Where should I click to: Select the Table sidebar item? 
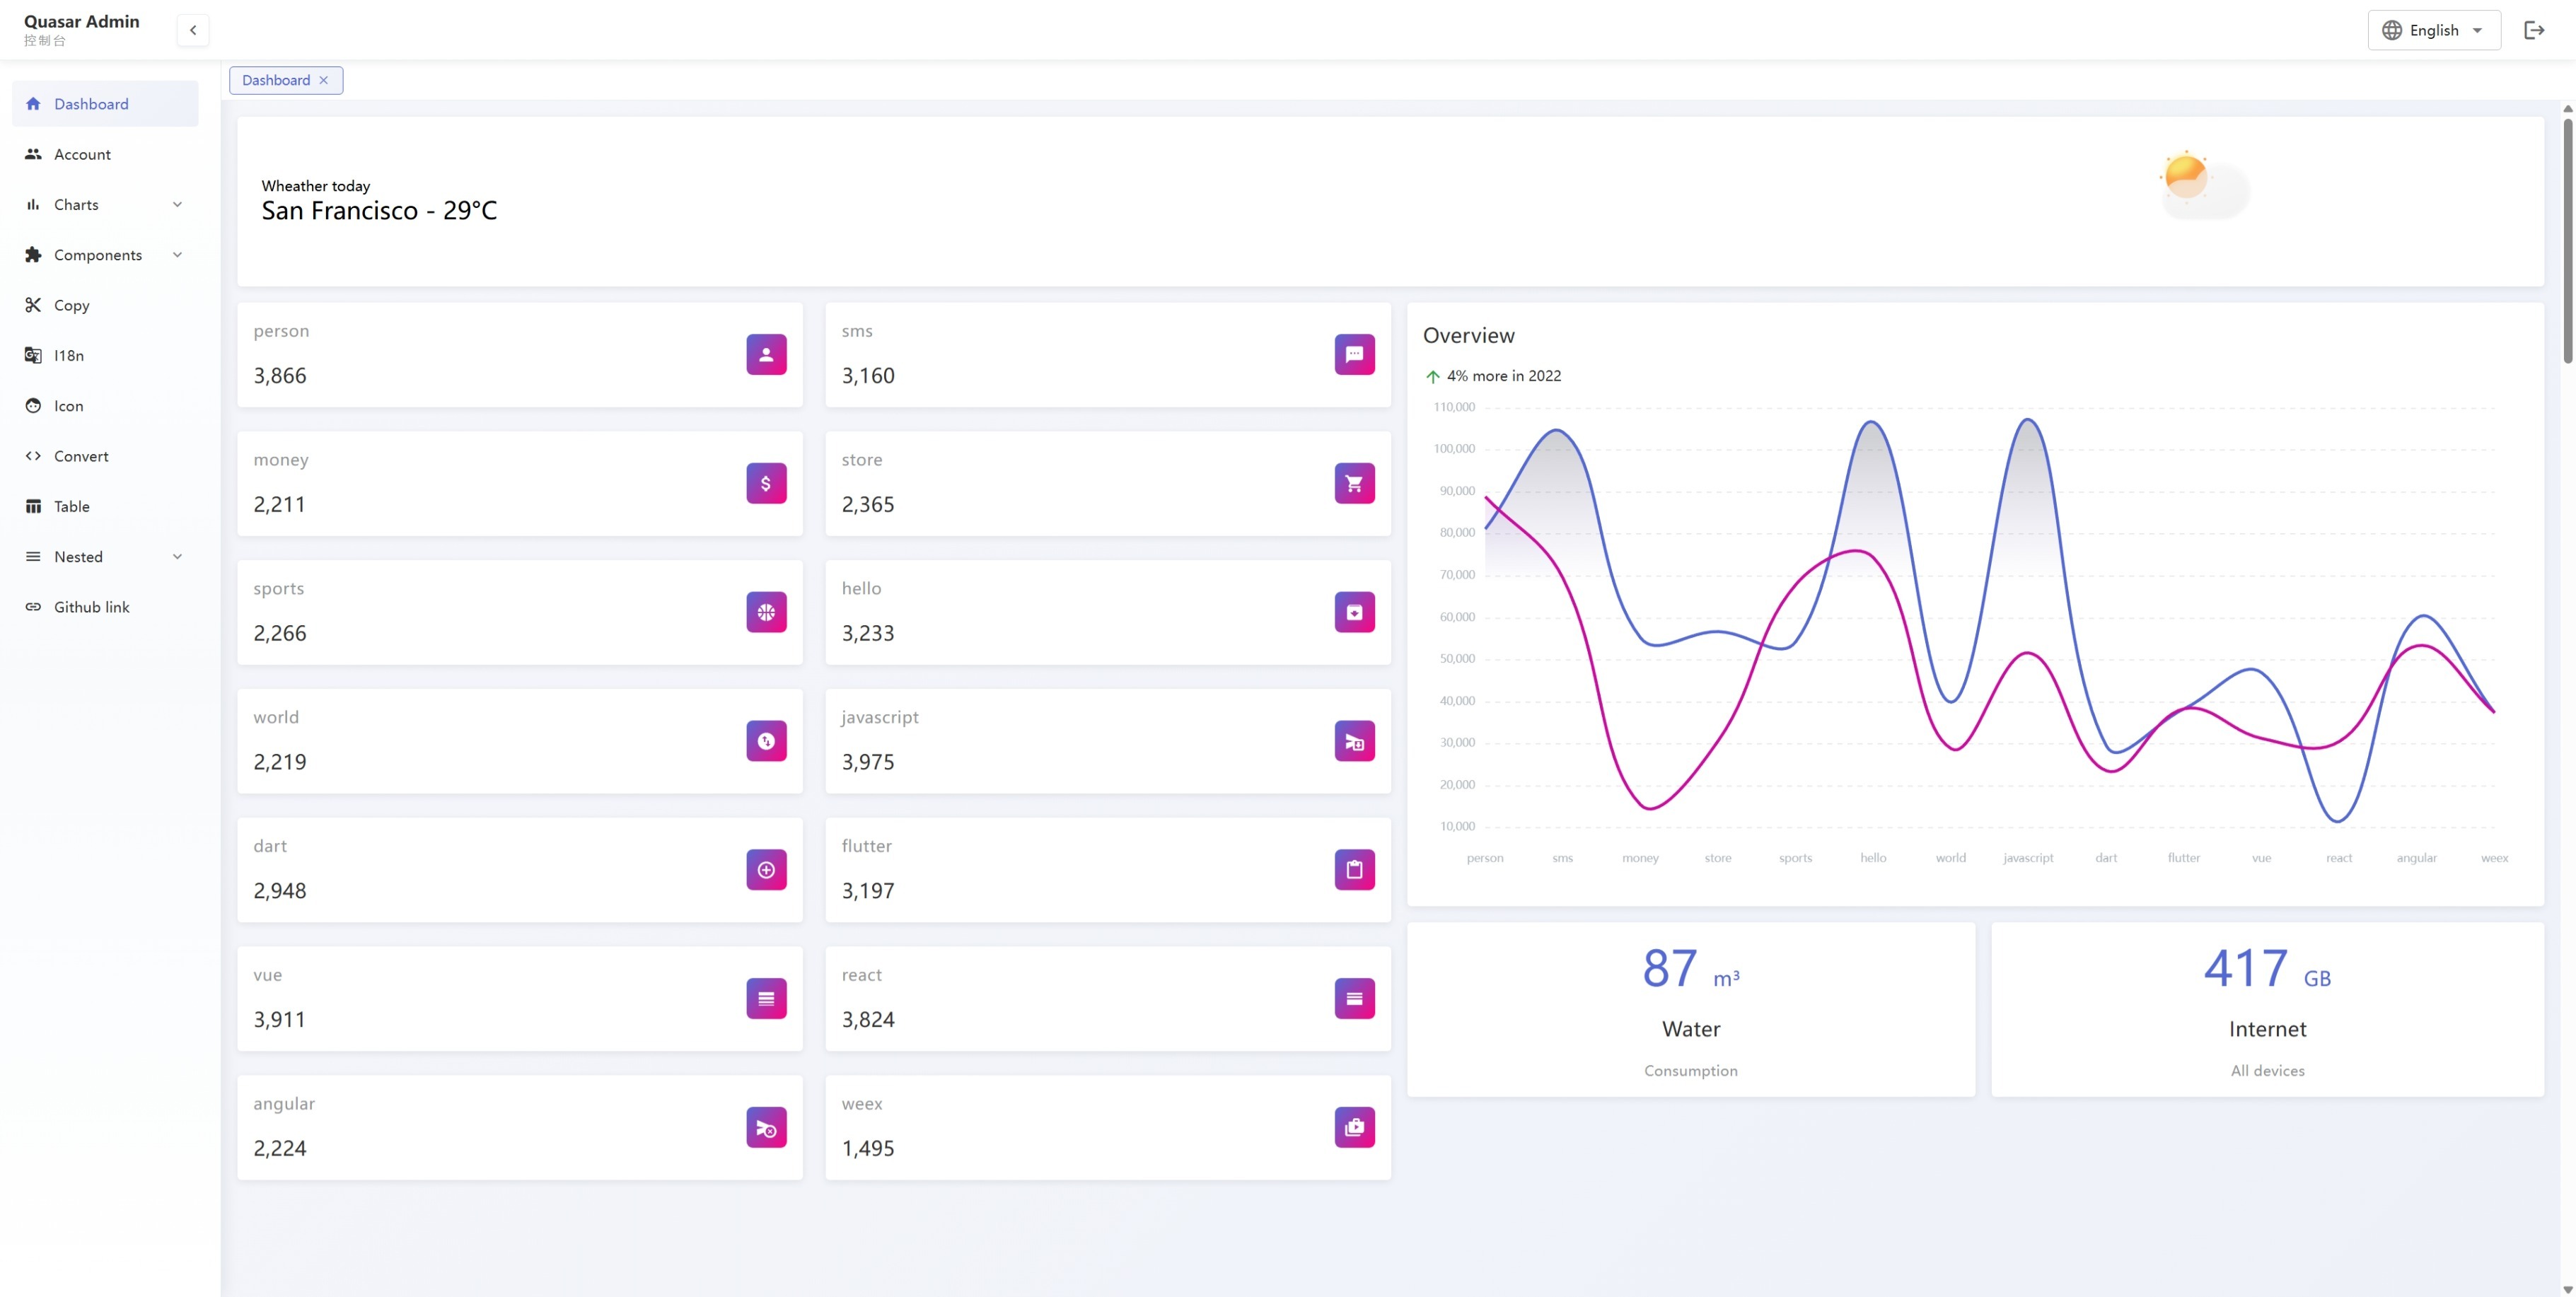(x=72, y=506)
